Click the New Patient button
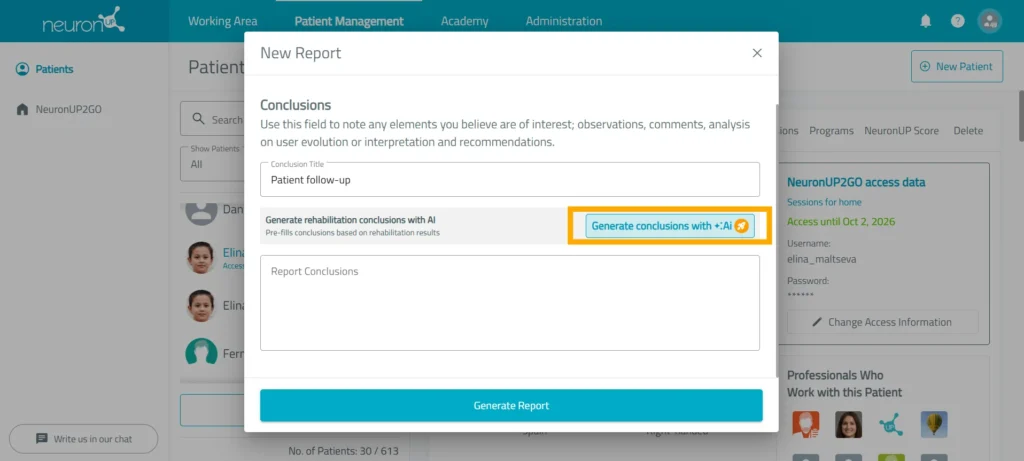The height and width of the screenshot is (461, 1024). (x=957, y=67)
